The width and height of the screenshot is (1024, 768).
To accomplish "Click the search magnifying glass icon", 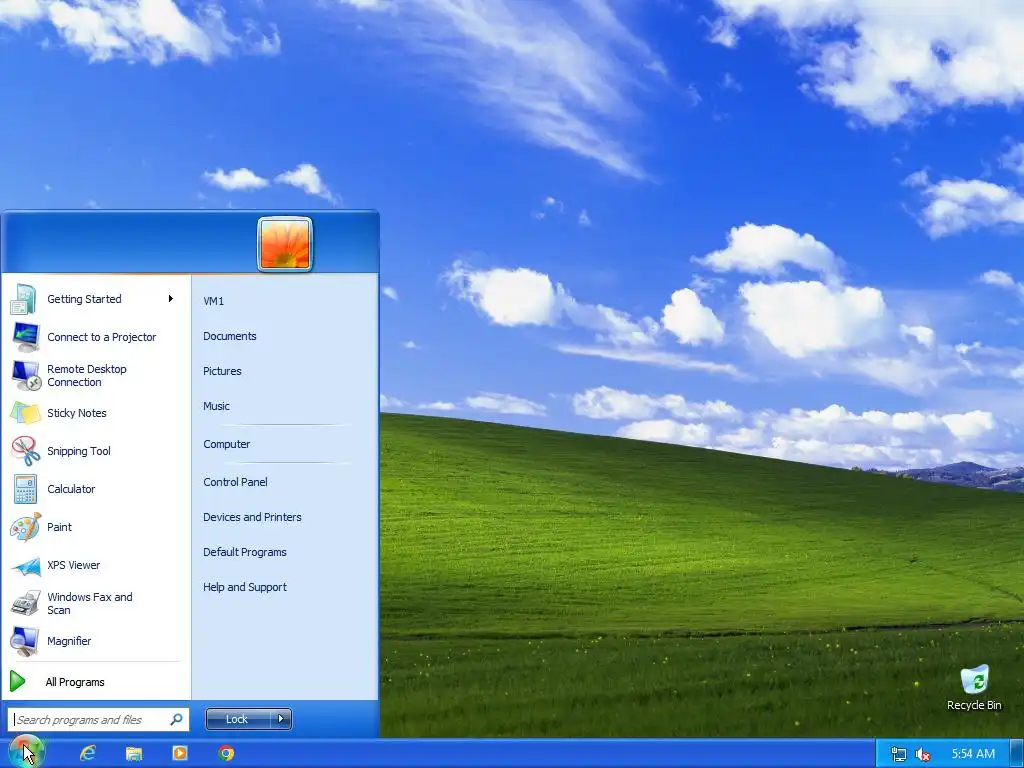I will [176, 720].
